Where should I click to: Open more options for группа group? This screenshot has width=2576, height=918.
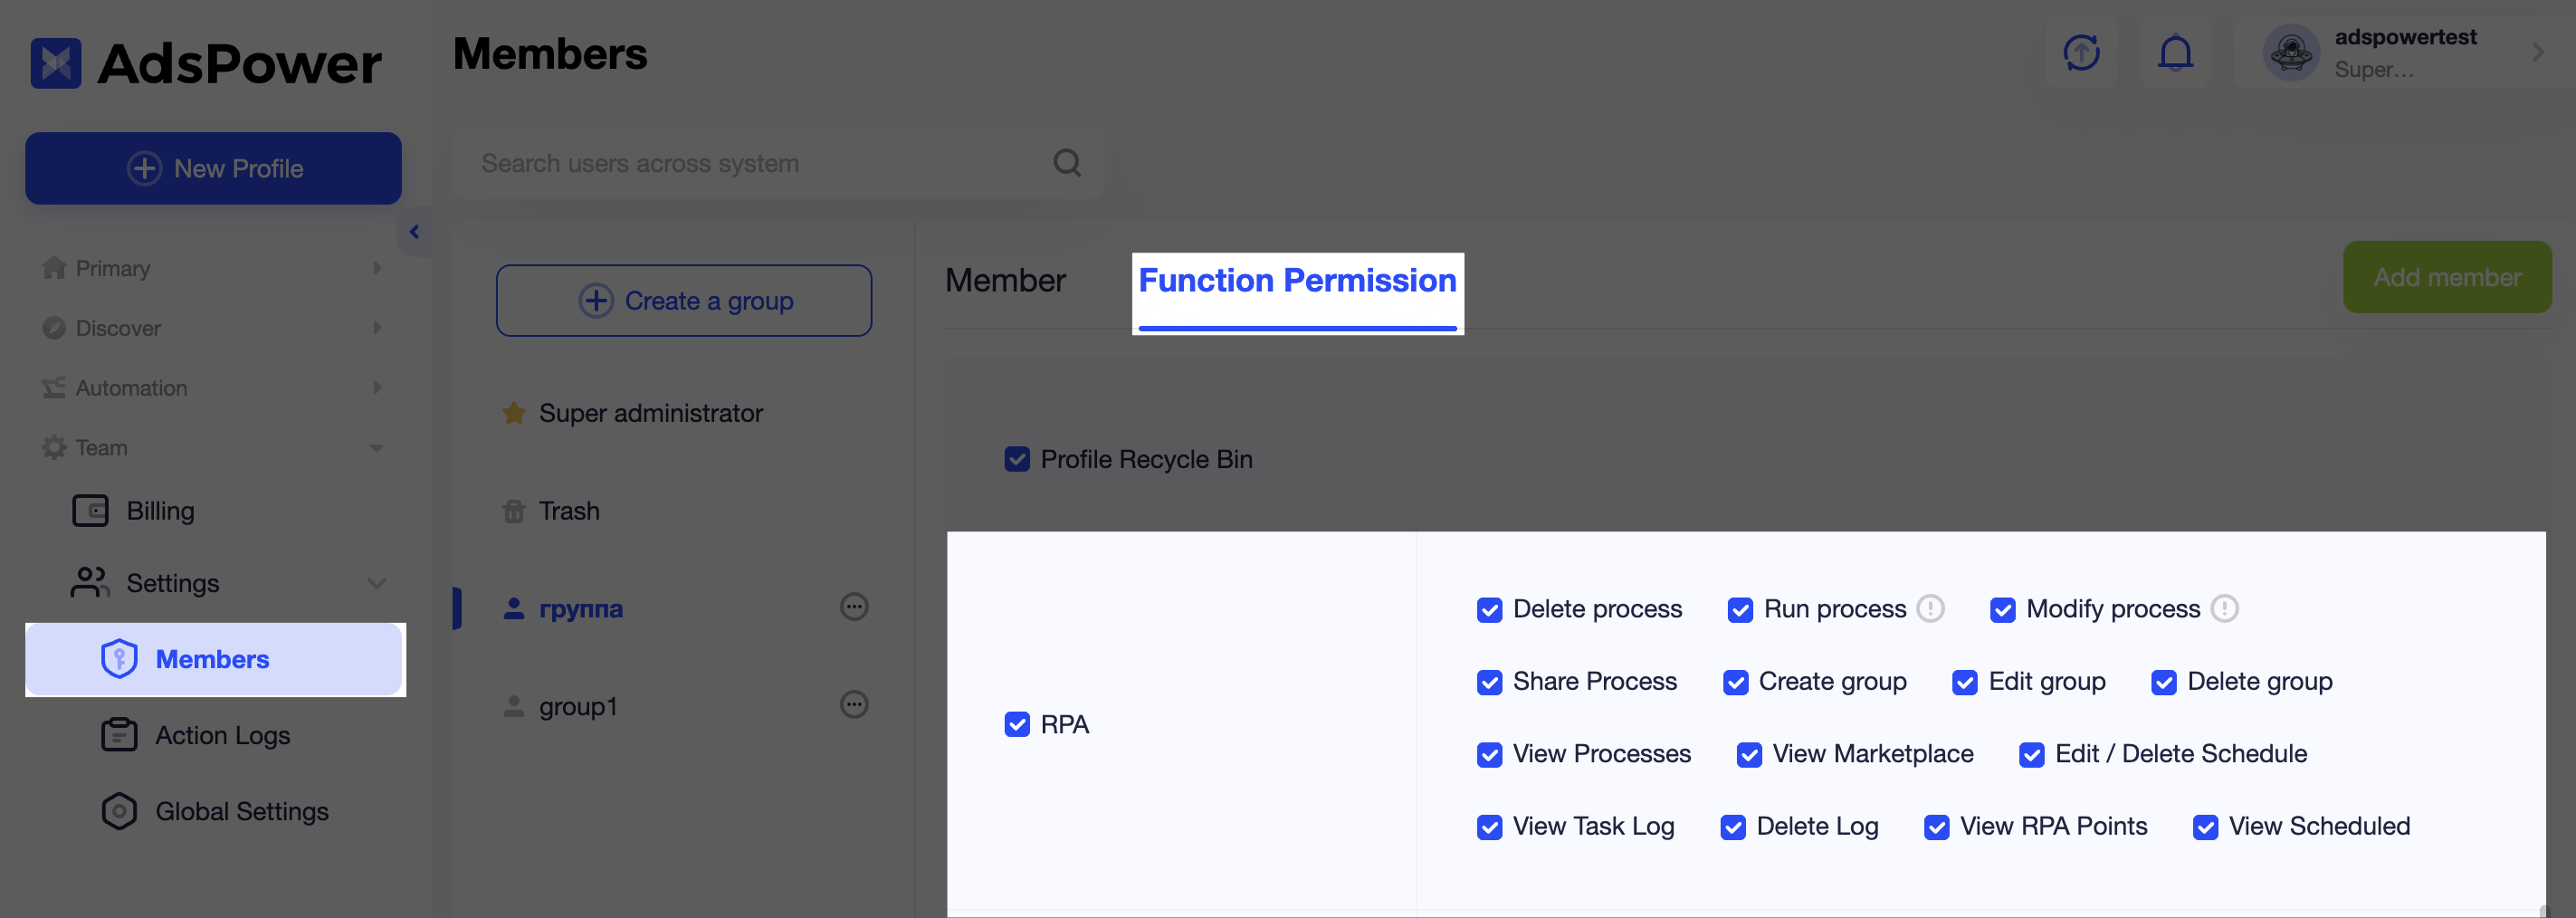coord(853,607)
